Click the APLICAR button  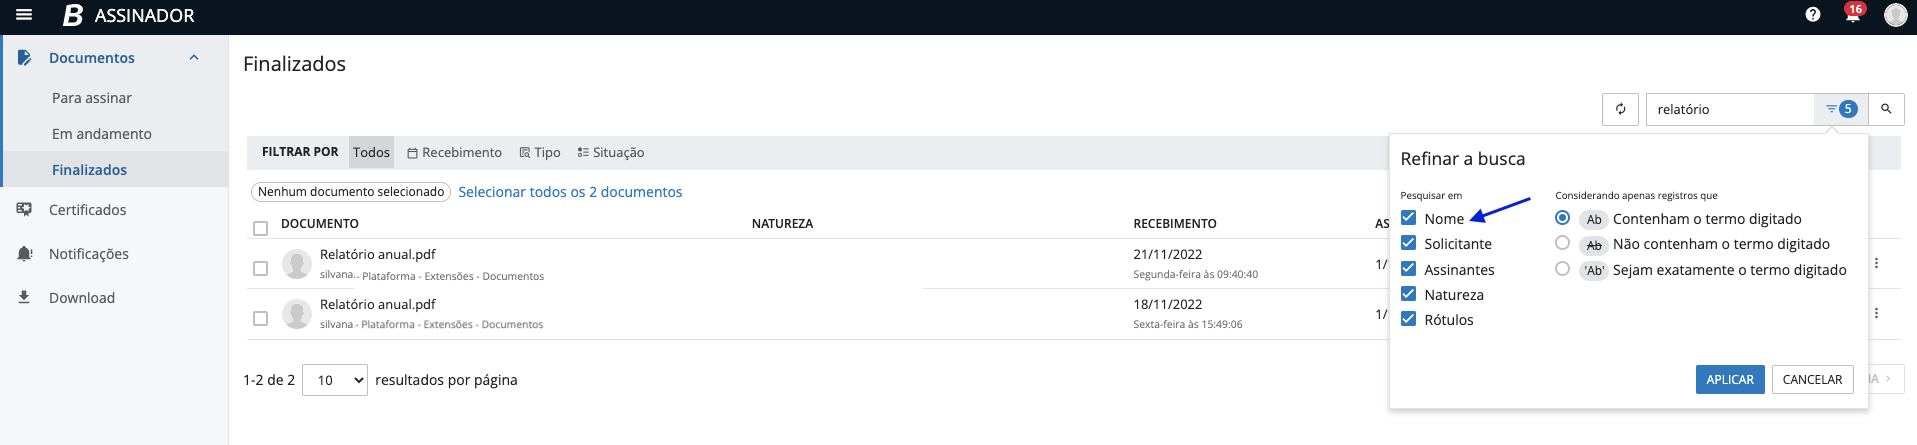tap(1729, 380)
